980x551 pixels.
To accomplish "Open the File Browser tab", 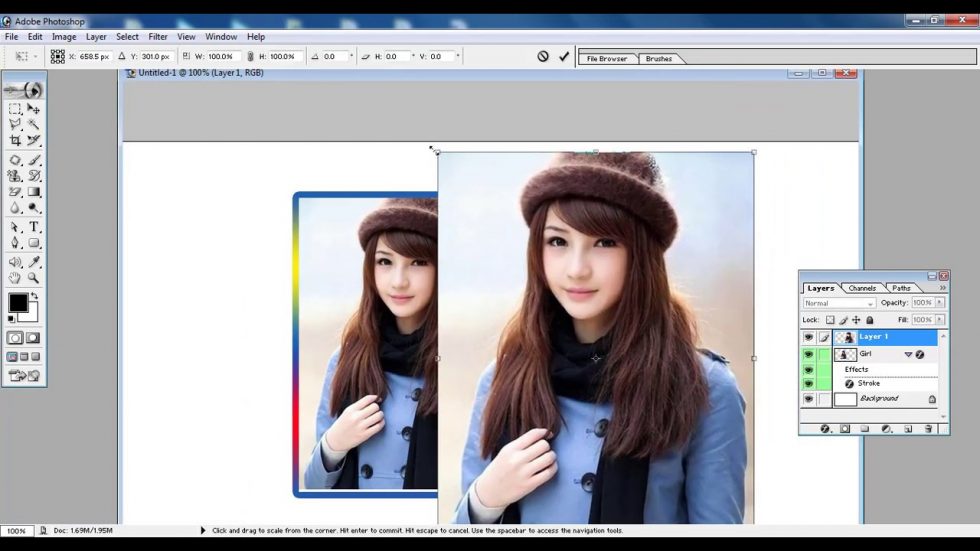I will click(607, 59).
